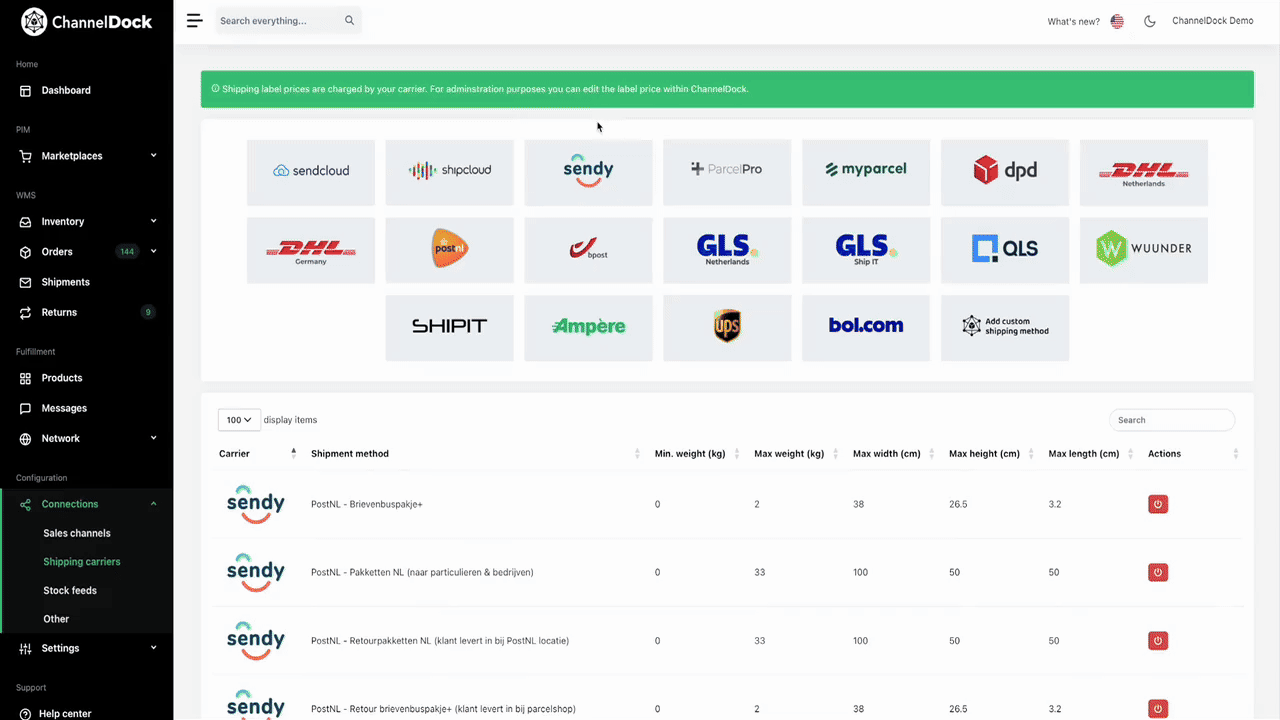1280x720 pixels.
Task: Click the ChannelDock logo in sidebar
Action: (87, 21)
